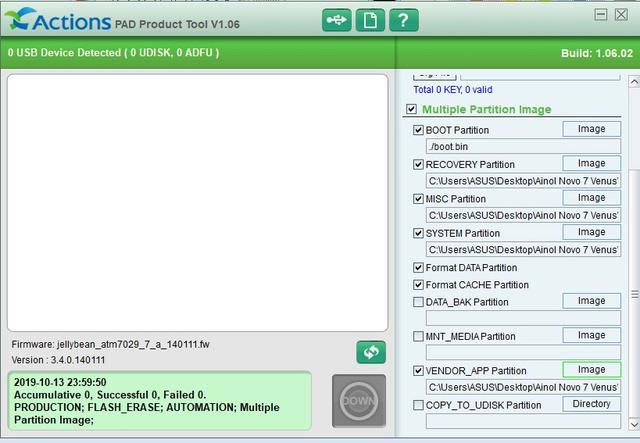Click the empty device log area
640x443 pixels.
point(197,203)
